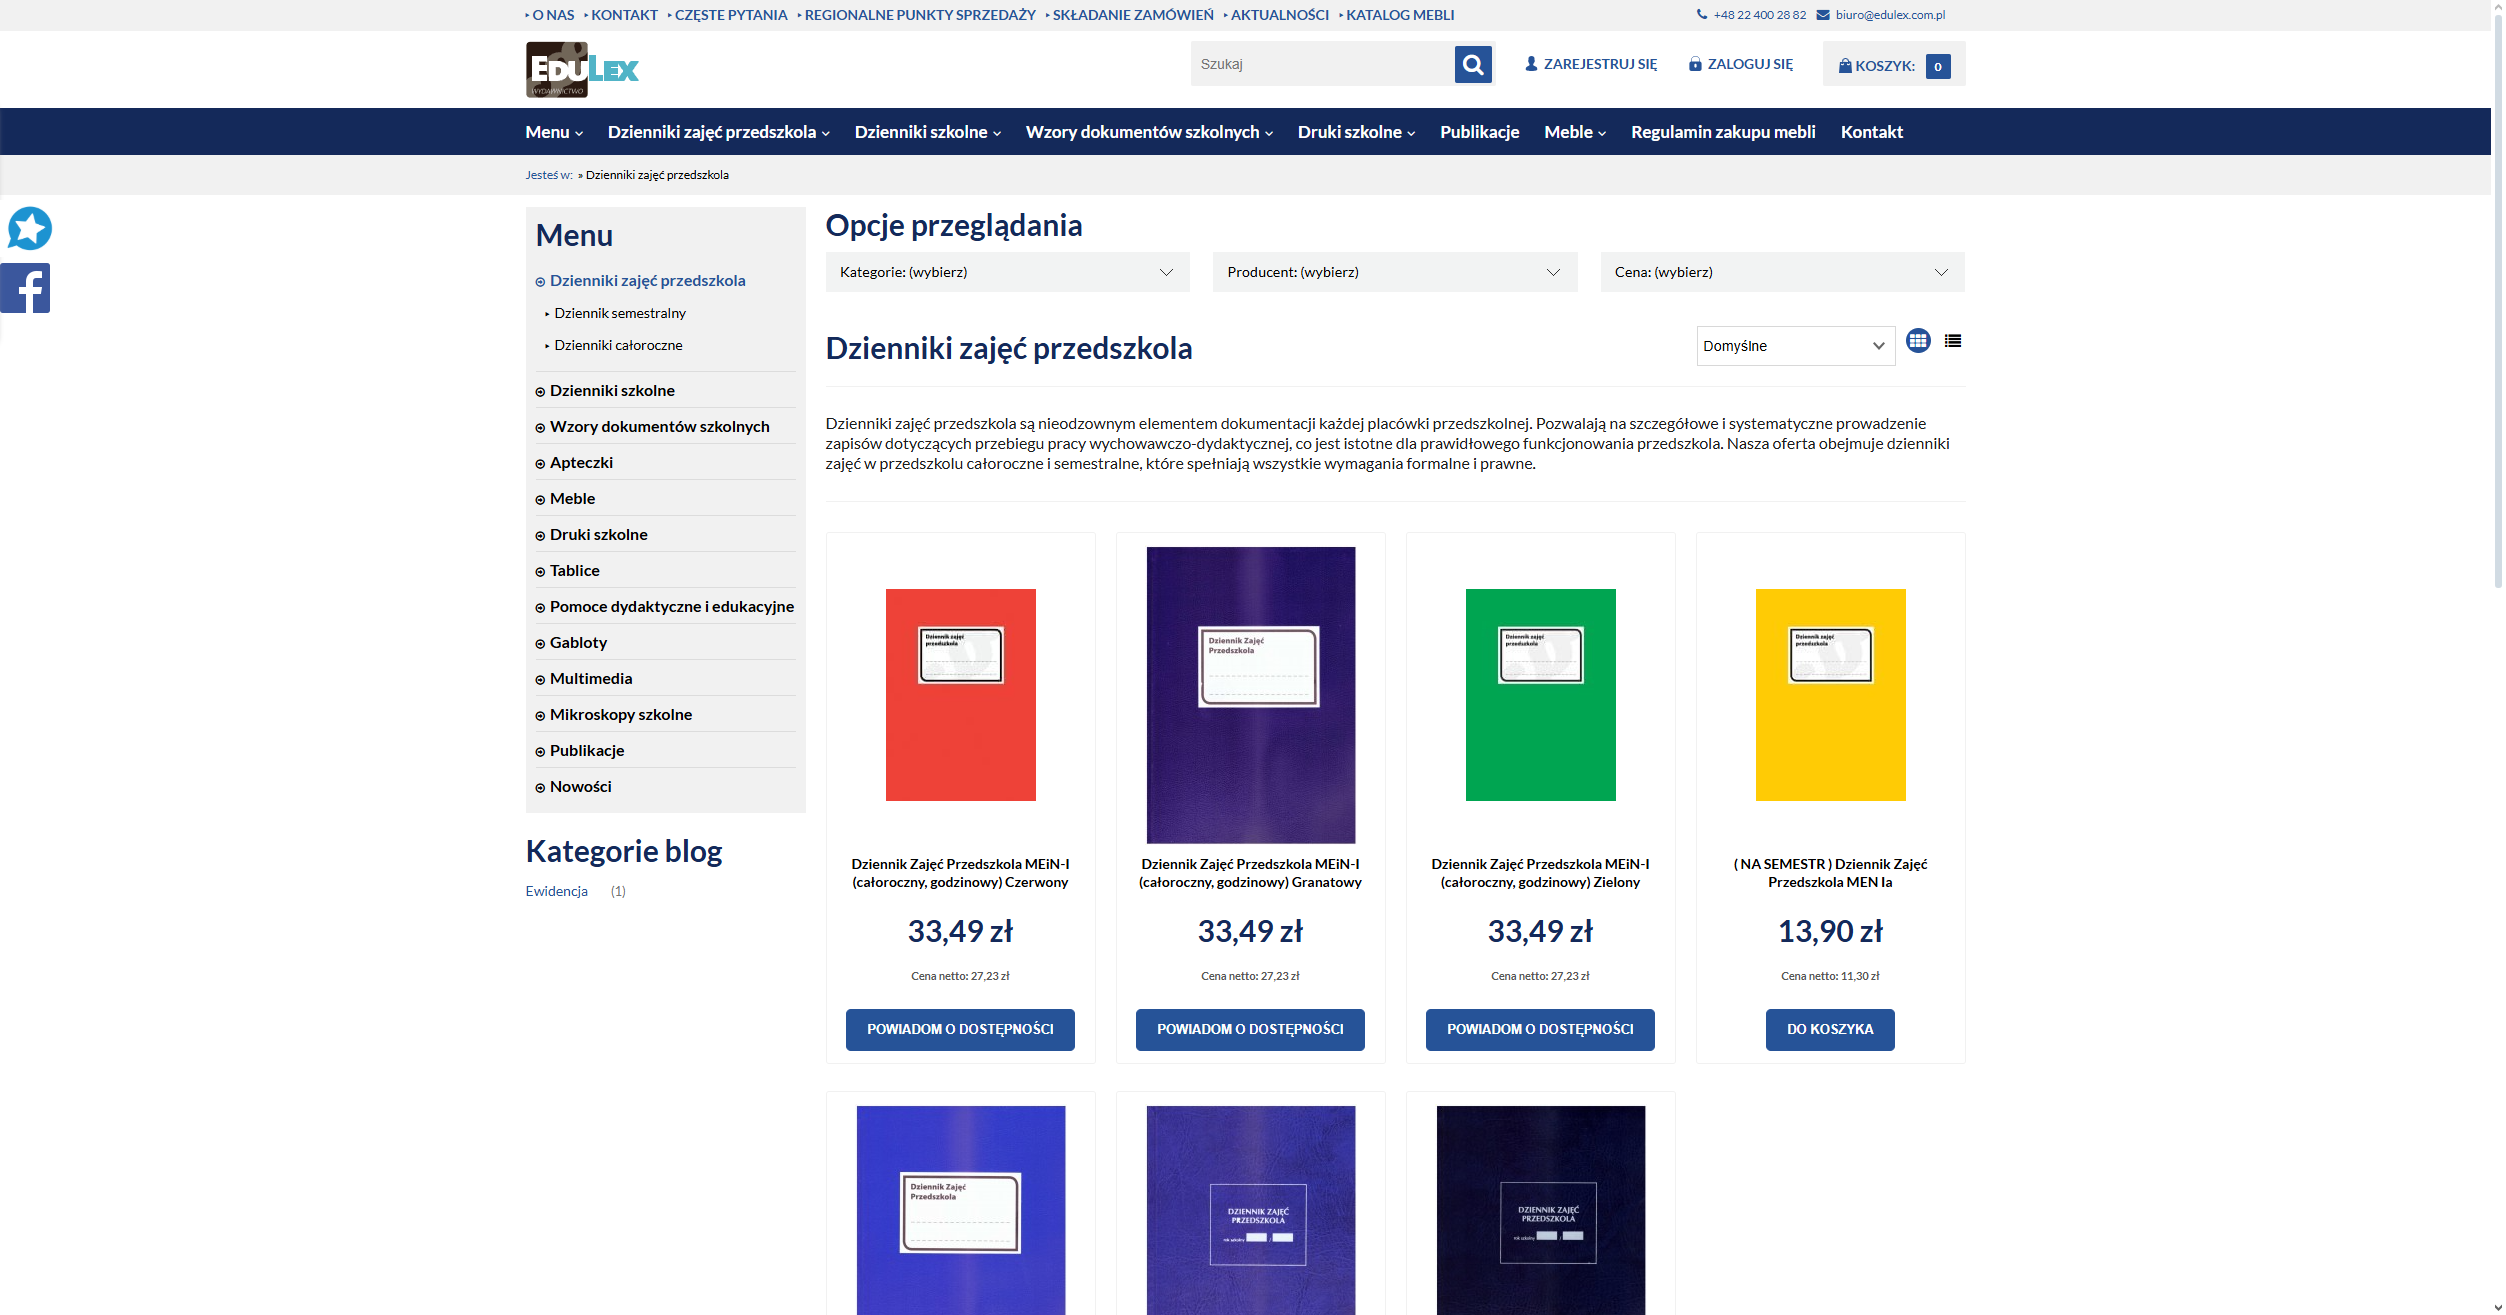Open SKŁADANIE ZAMÓWIEŃ top link
The width and height of the screenshot is (2506, 1315).
pyautogui.click(x=1133, y=15)
